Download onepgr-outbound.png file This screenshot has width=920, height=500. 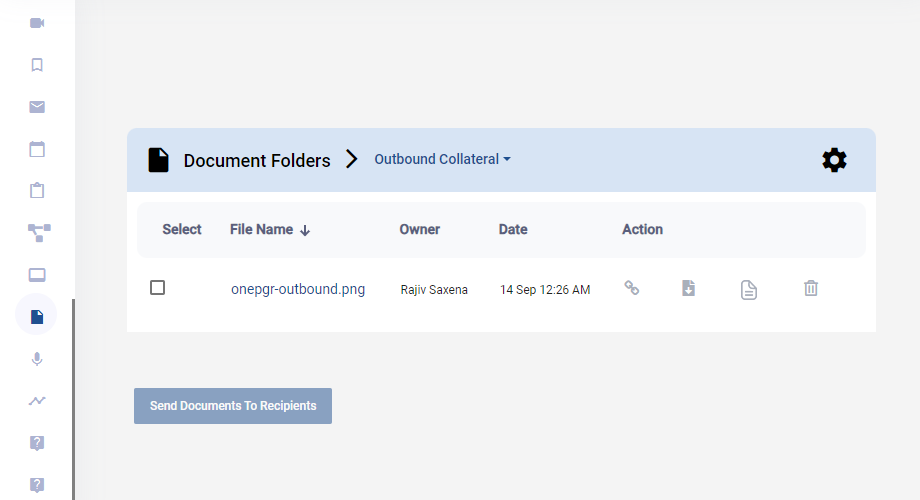(688, 288)
